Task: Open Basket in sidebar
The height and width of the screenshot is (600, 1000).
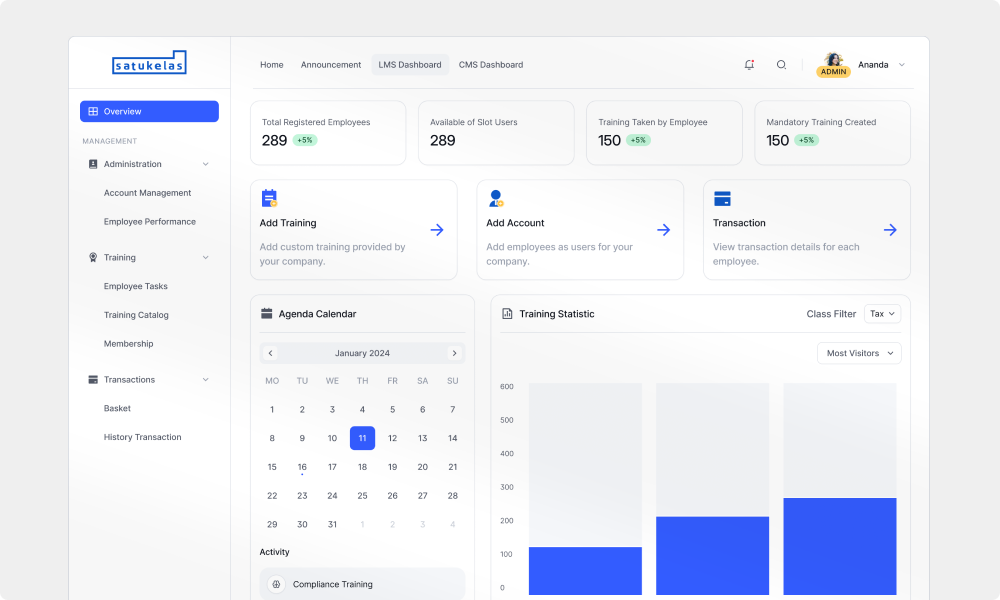Action: click(117, 408)
